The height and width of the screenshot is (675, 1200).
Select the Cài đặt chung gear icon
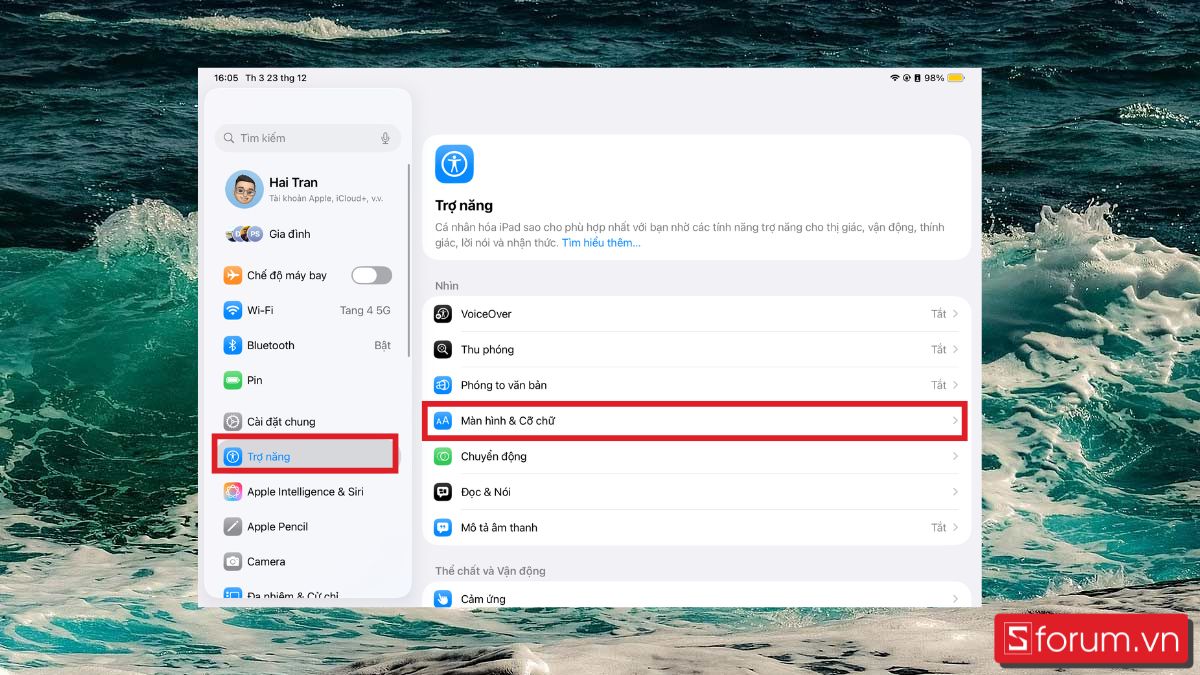pyautogui.click(x=233, y=422)
